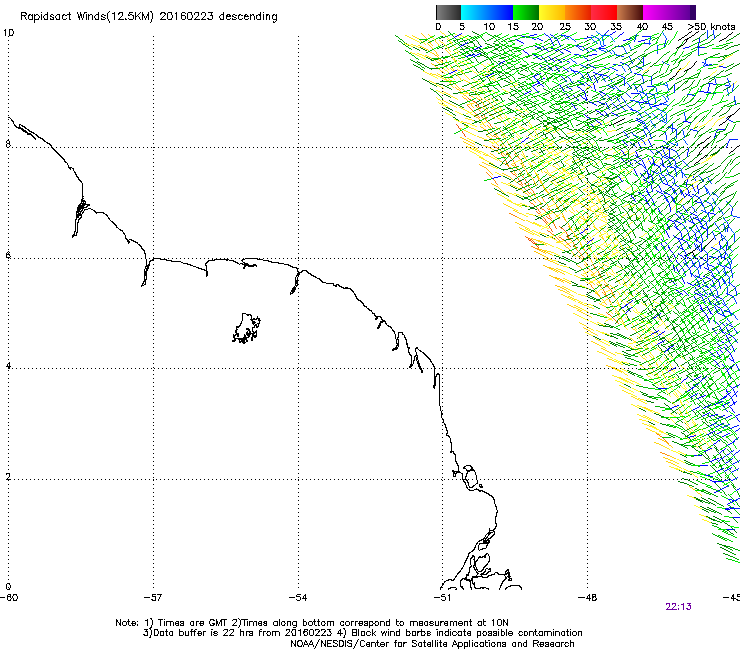This screenshot has width=740, height=650.
Task: Click the yellow 20–25 knots legend segment
Action: pos(552,12)
